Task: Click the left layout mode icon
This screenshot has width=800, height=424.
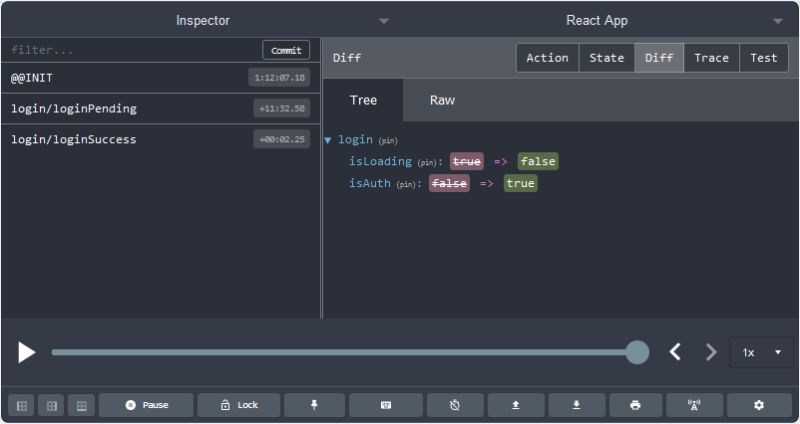Action: 22,406
